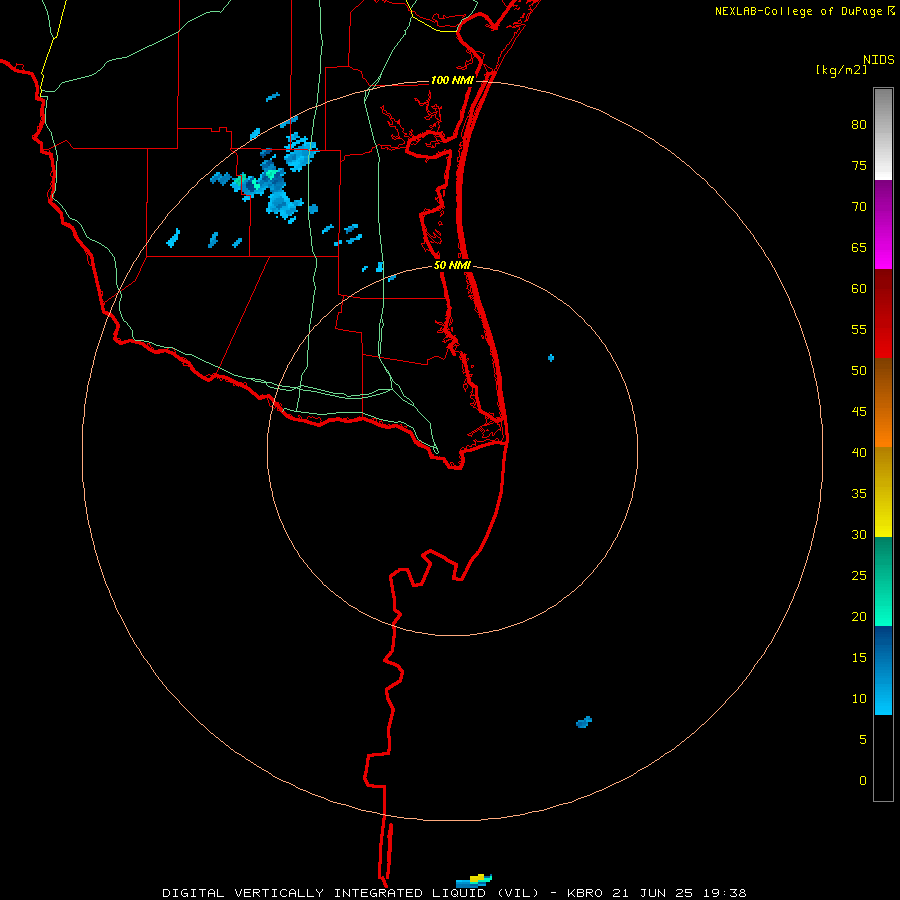The width and height of the screenshot is (900, 900).
Task: Click the NIDS label above the scale
Action: pyautogui.click(x=878, y=60)
